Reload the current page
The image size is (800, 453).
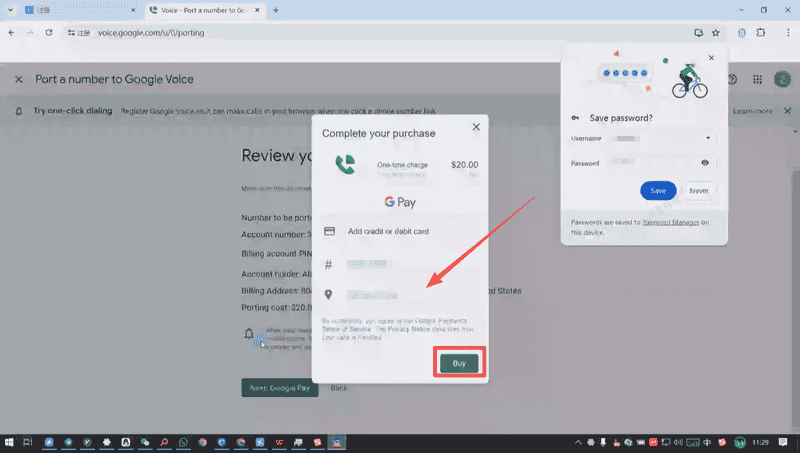(49, 33)
